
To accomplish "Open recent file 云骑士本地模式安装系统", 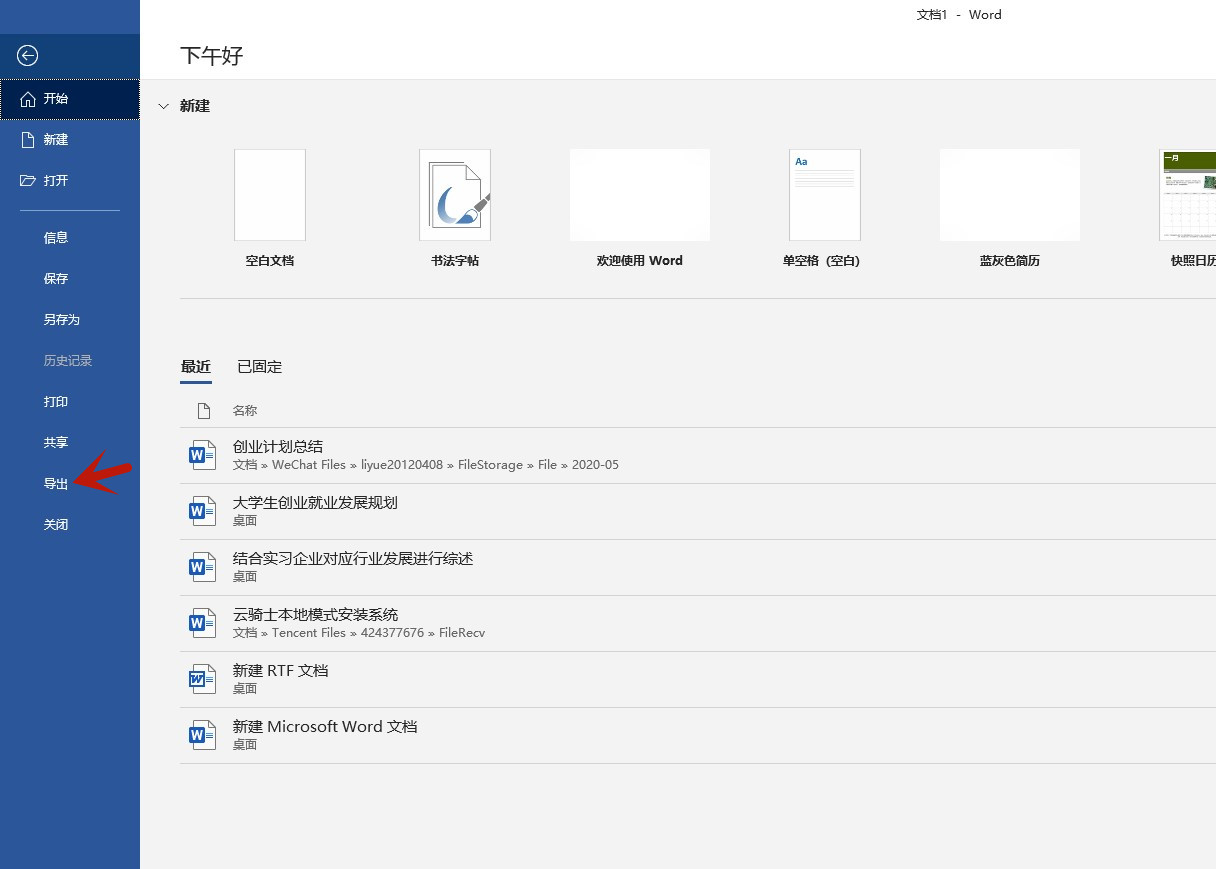I will [x=698, y=624].
